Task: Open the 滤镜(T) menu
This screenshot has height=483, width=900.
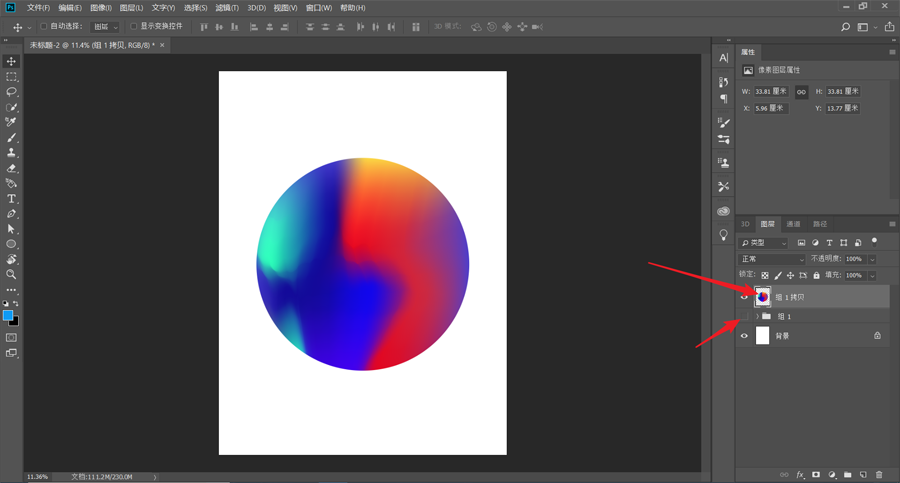Action: tap(227, 8)
